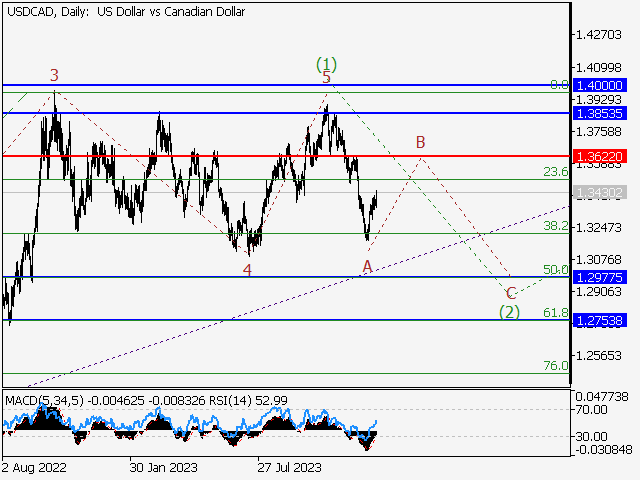640x480 pixels.
Task: Select the green (1) wave label
Action: [327, 64]
